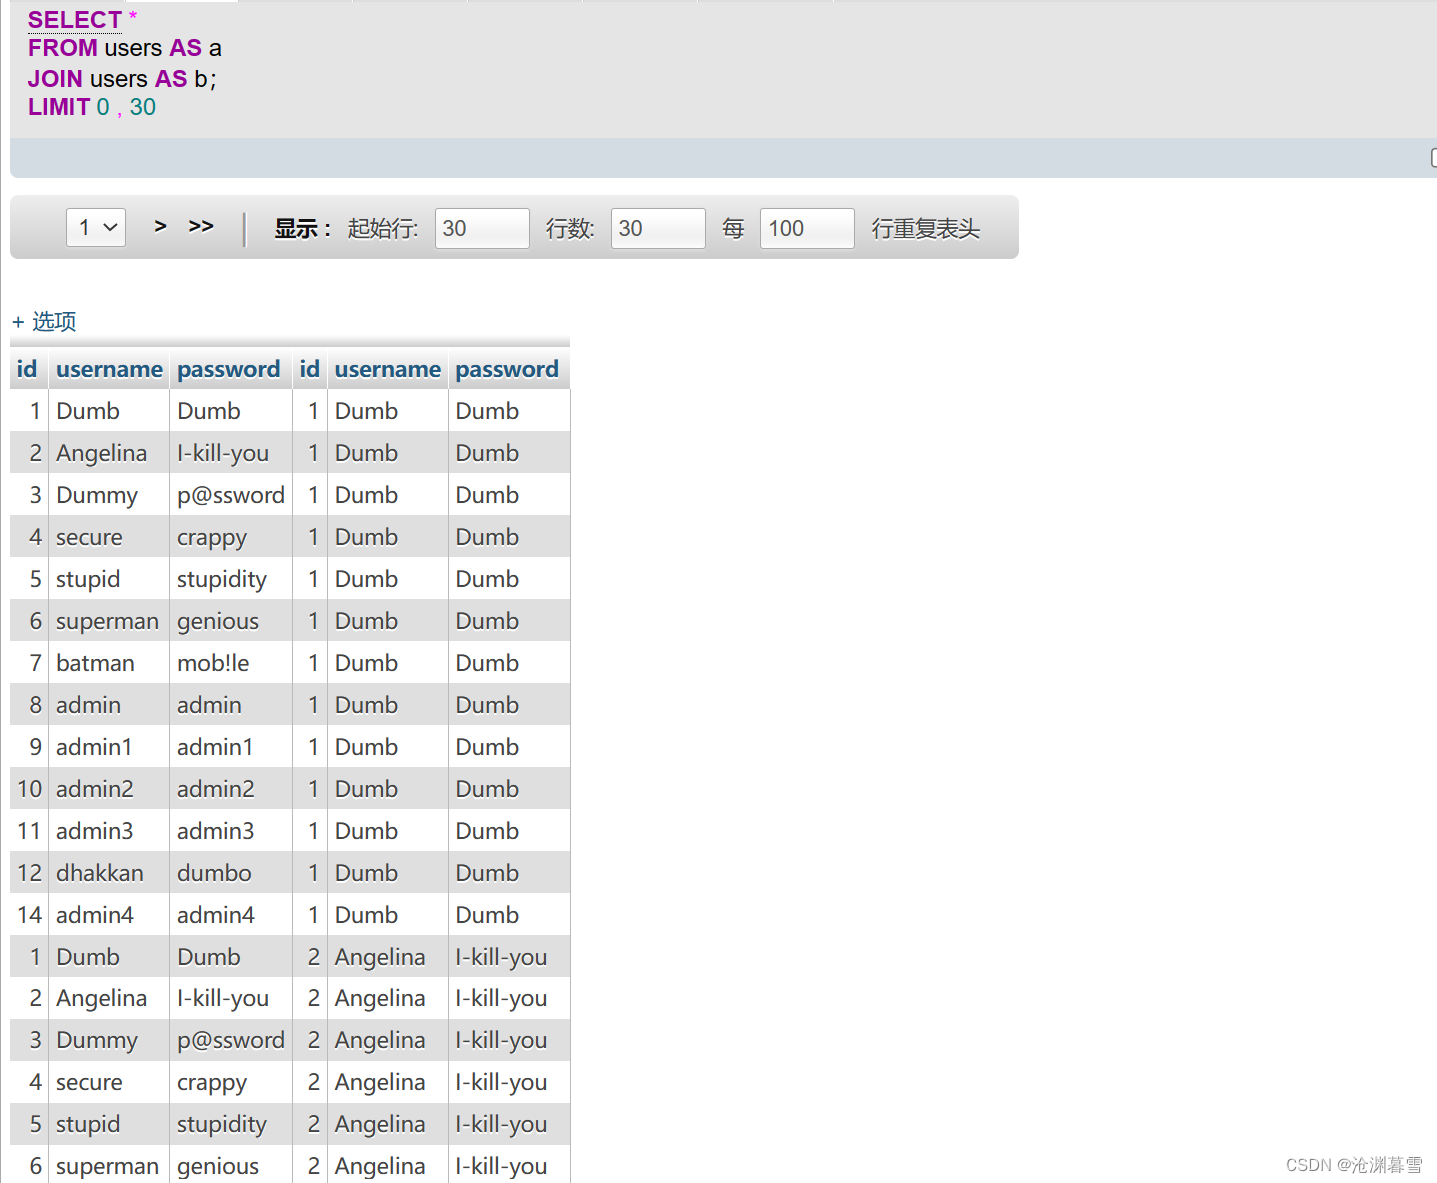Image resolution: width=1437 pixels, height=1183 pixels.
Task: Select the 'admin3' username cell
Action: click(x=109, y=831)
